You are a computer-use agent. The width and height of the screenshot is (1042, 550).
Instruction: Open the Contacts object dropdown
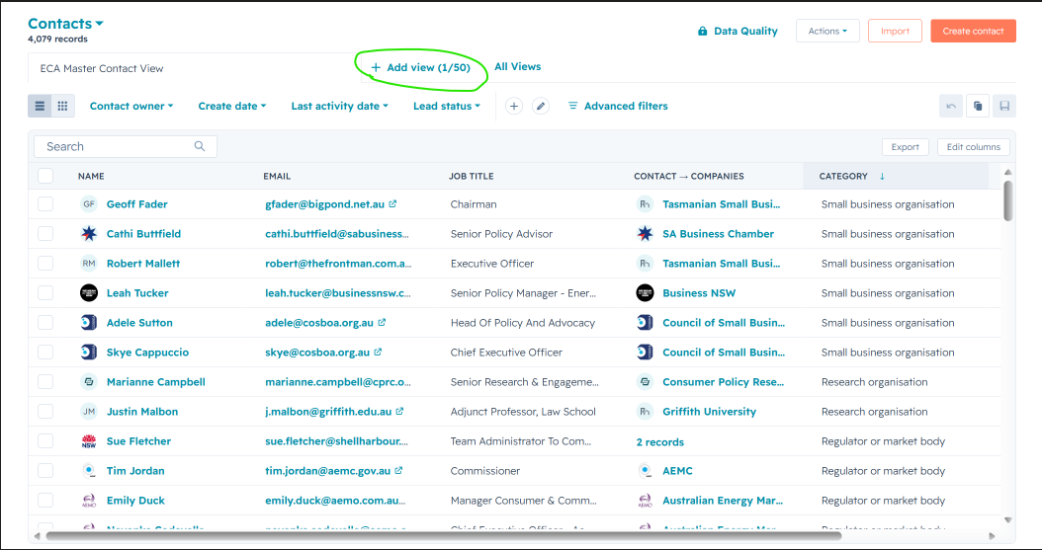(65, 24)
